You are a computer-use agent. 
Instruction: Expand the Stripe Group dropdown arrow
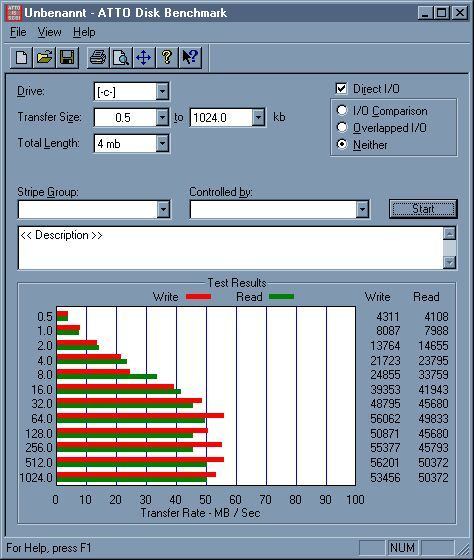(x=163, y=209)
